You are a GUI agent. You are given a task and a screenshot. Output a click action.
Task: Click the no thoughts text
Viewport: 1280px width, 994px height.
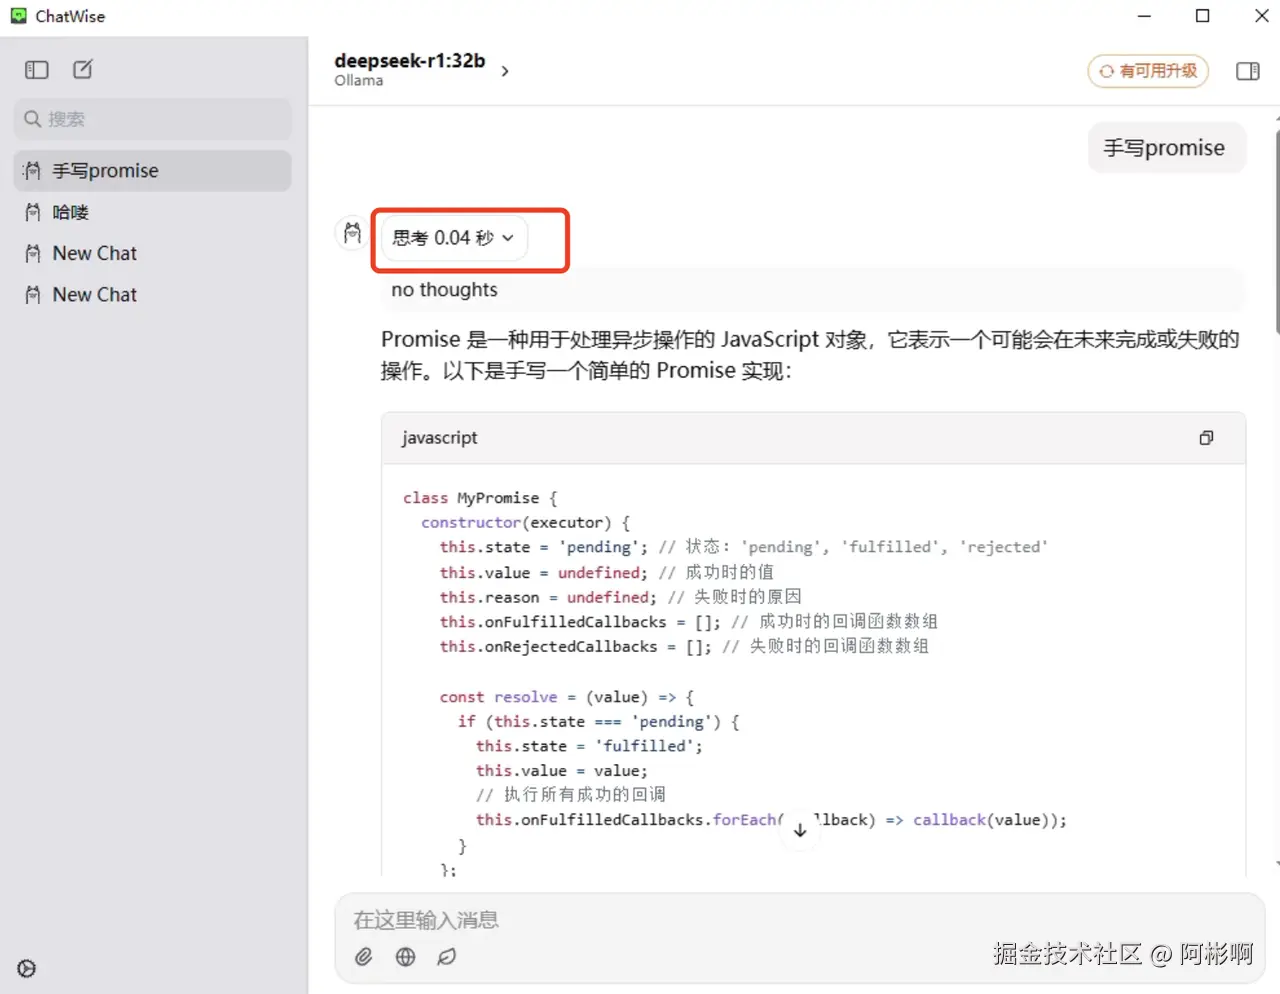coord(444,290)
